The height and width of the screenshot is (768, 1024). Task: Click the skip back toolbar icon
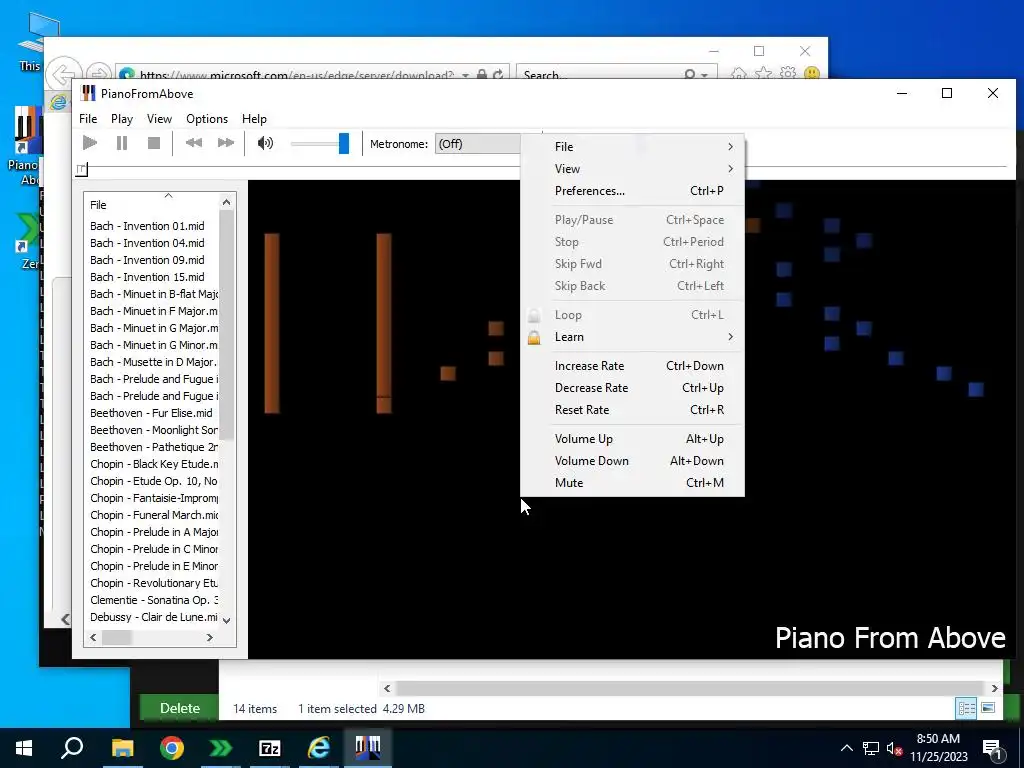[193, 143]
